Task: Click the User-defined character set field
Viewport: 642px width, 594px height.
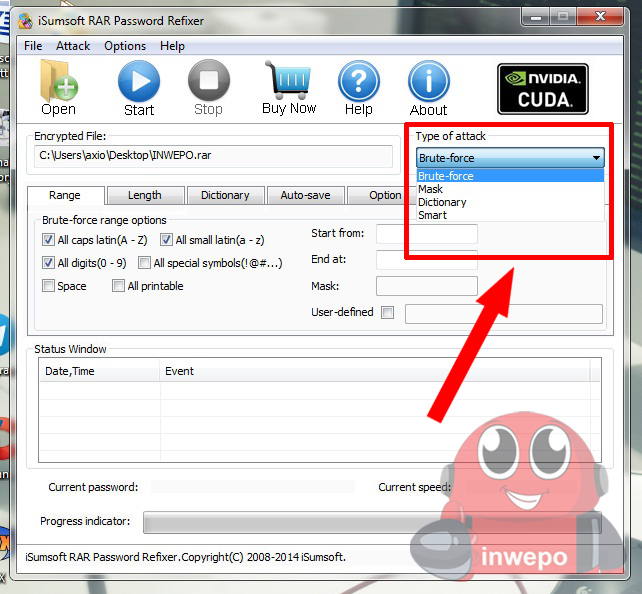Action: (x=504, y=314)
